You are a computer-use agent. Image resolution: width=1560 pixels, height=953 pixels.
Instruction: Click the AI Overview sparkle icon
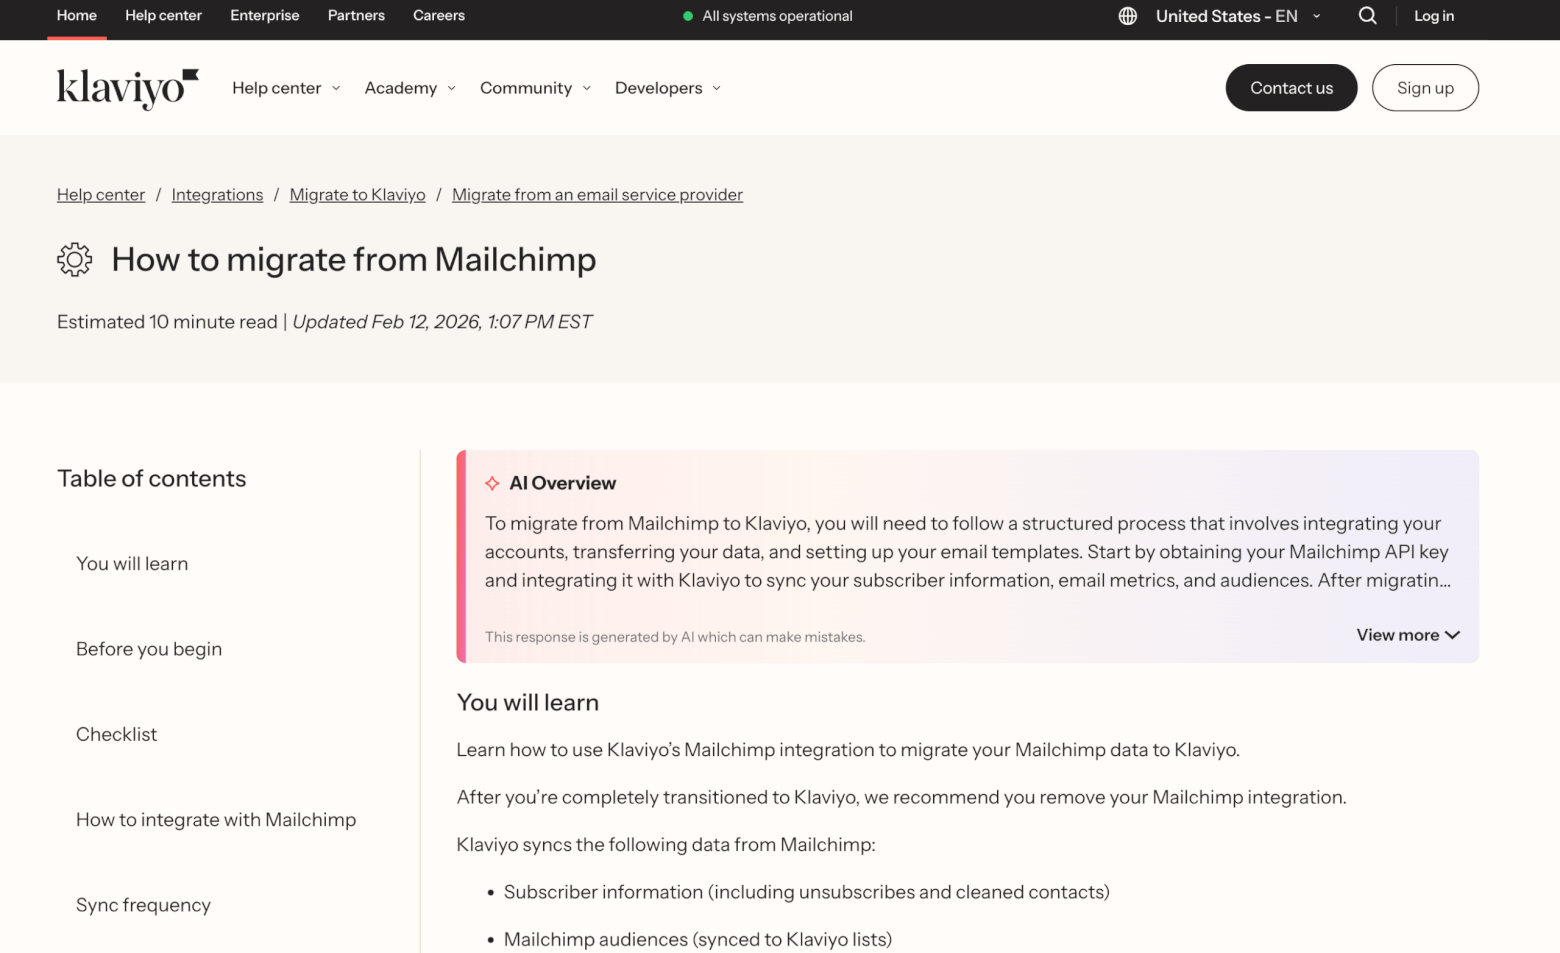[x=492, y=482]
